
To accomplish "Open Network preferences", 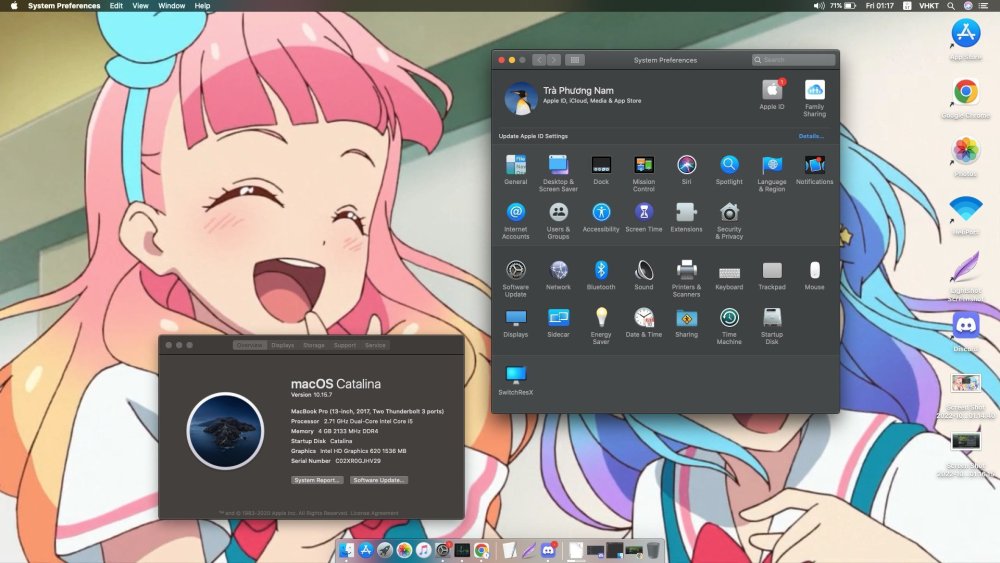I will coord(558,275).
